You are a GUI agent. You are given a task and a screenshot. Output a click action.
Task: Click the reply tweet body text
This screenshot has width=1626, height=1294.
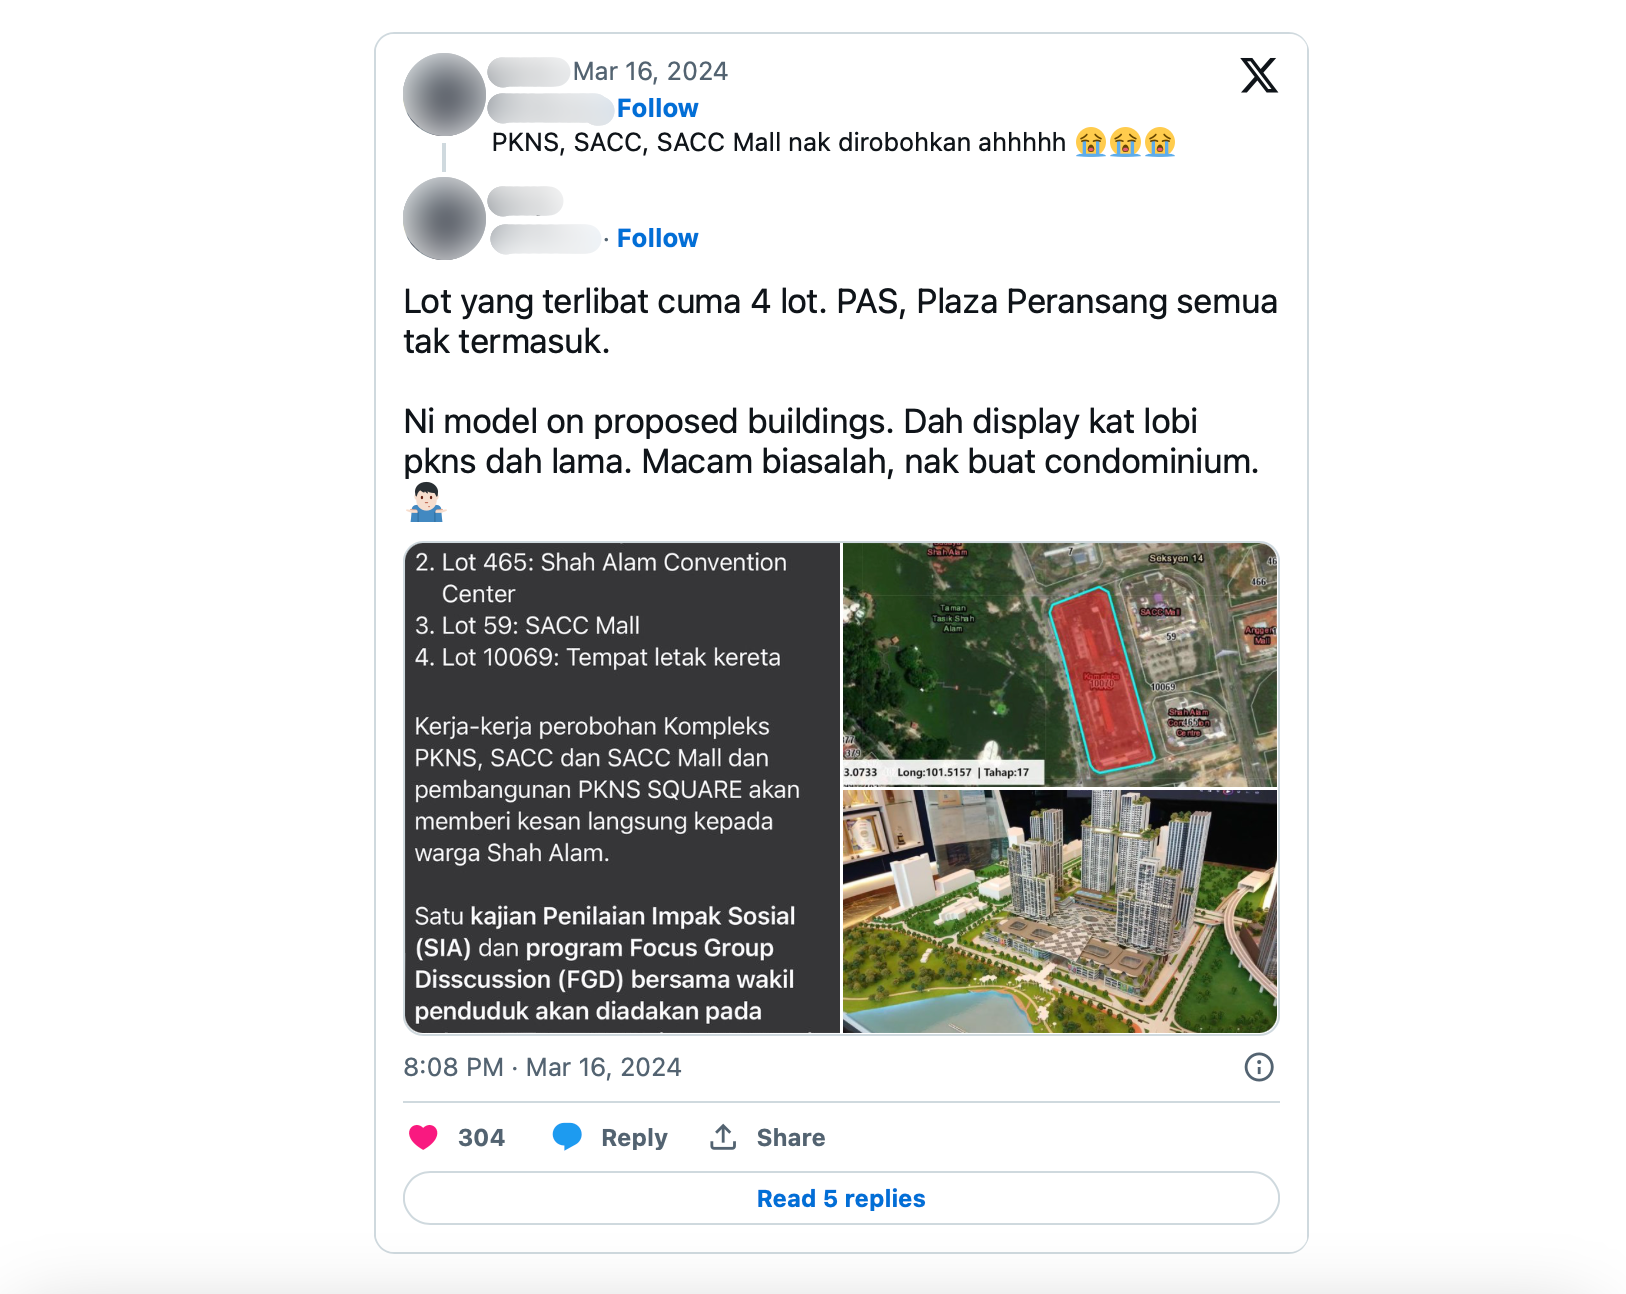(840, 381)
